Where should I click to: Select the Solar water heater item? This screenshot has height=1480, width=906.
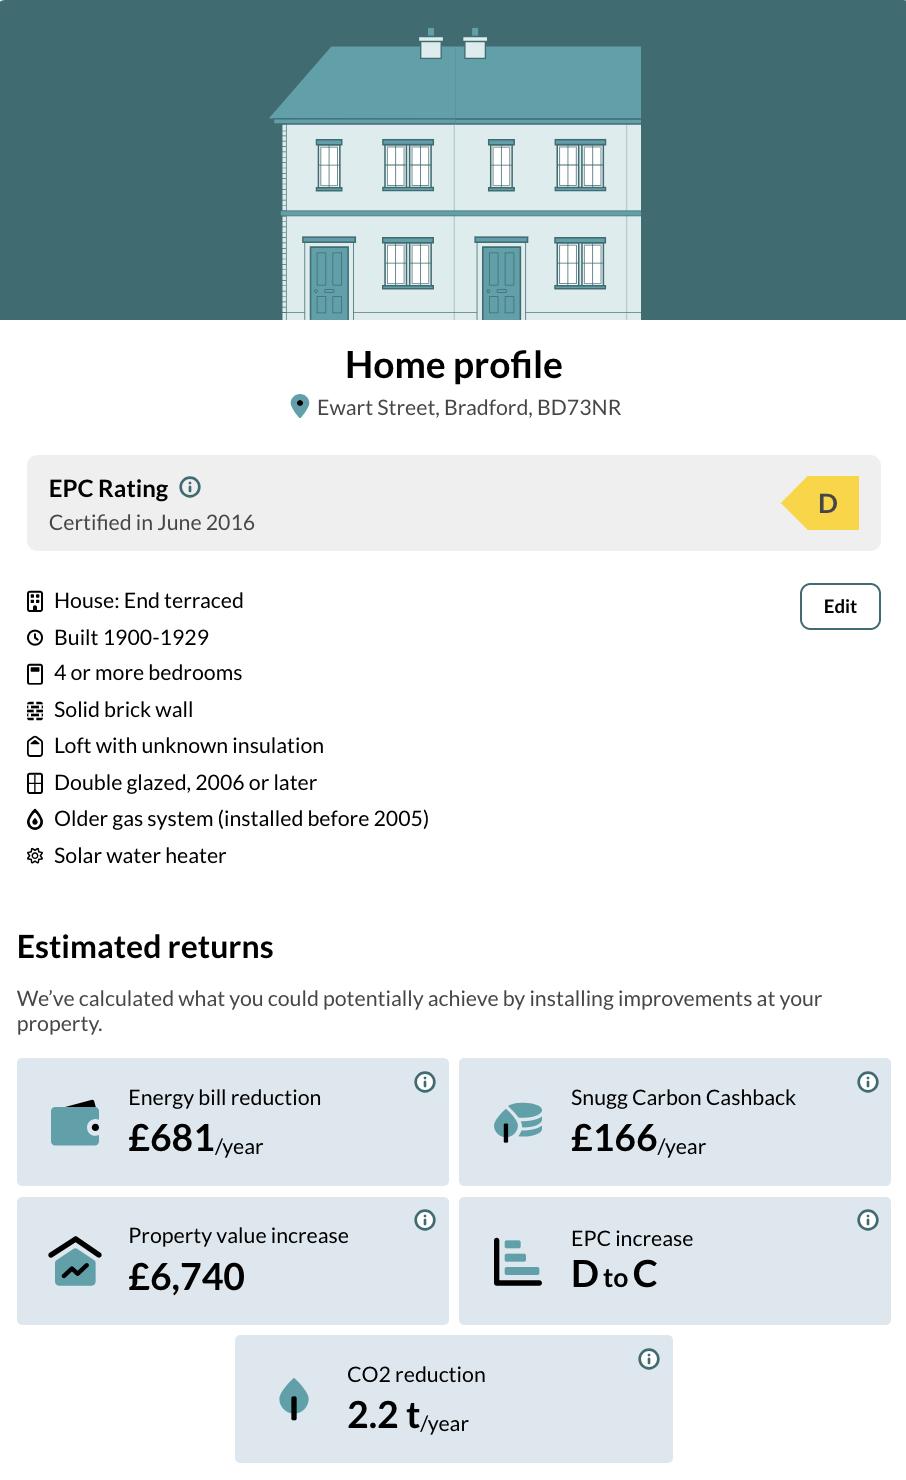point(140,856)
